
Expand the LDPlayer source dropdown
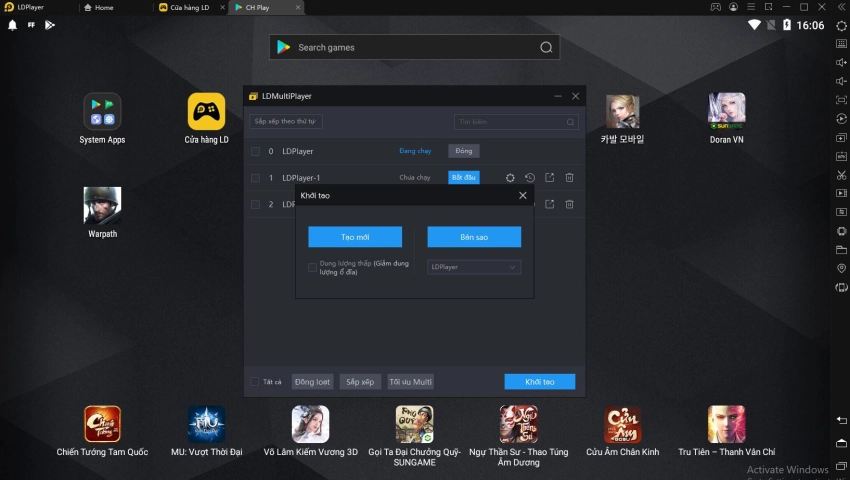pos(474,267)
